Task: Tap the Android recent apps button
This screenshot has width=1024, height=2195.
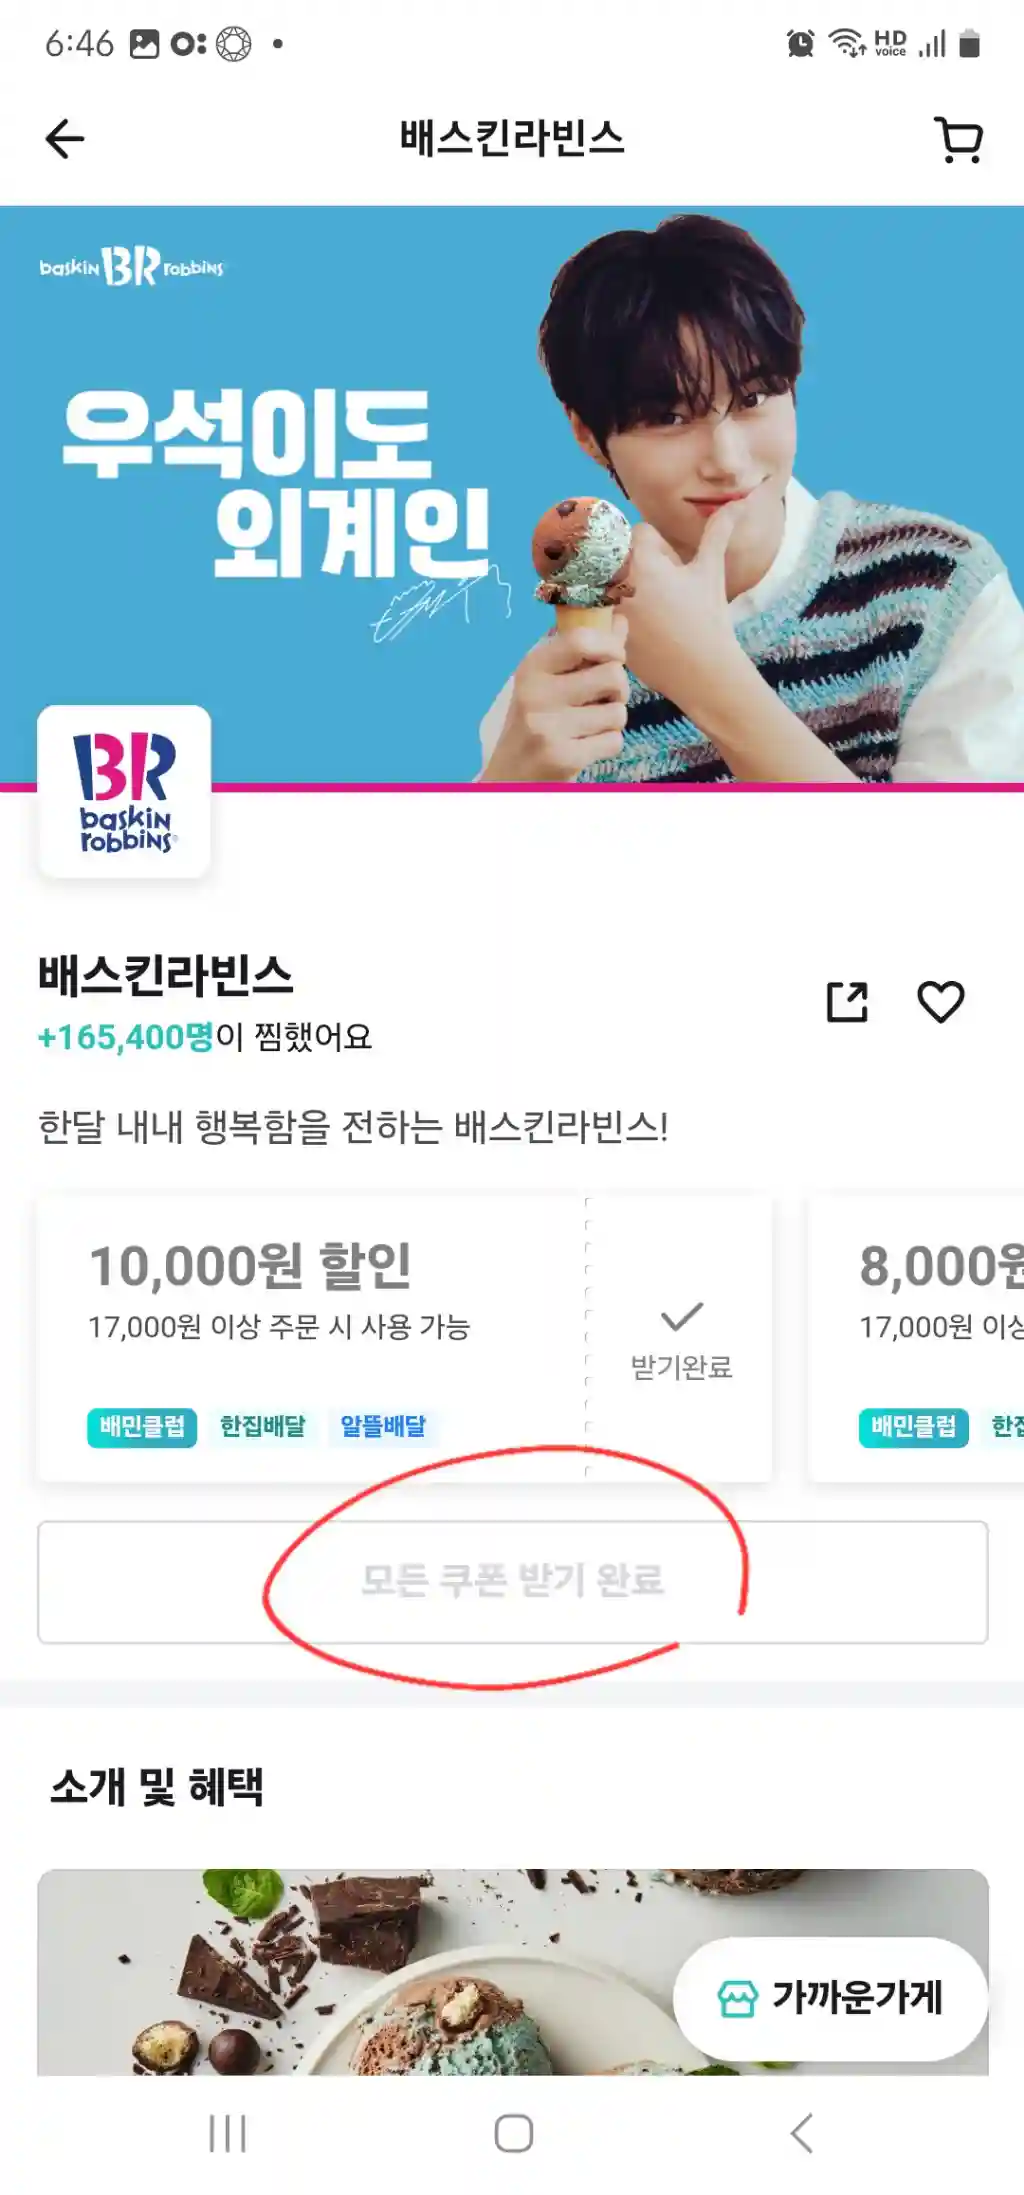Action: coord(227,2134)
